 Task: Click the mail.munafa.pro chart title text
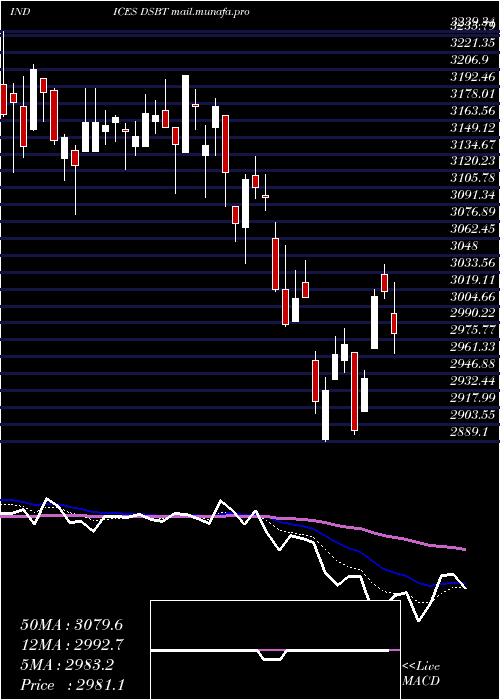point(209,12)
